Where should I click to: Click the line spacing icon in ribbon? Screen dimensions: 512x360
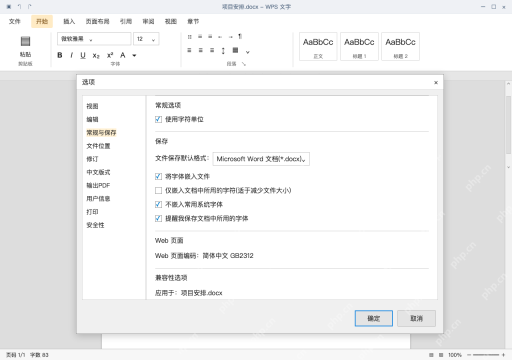223,51
